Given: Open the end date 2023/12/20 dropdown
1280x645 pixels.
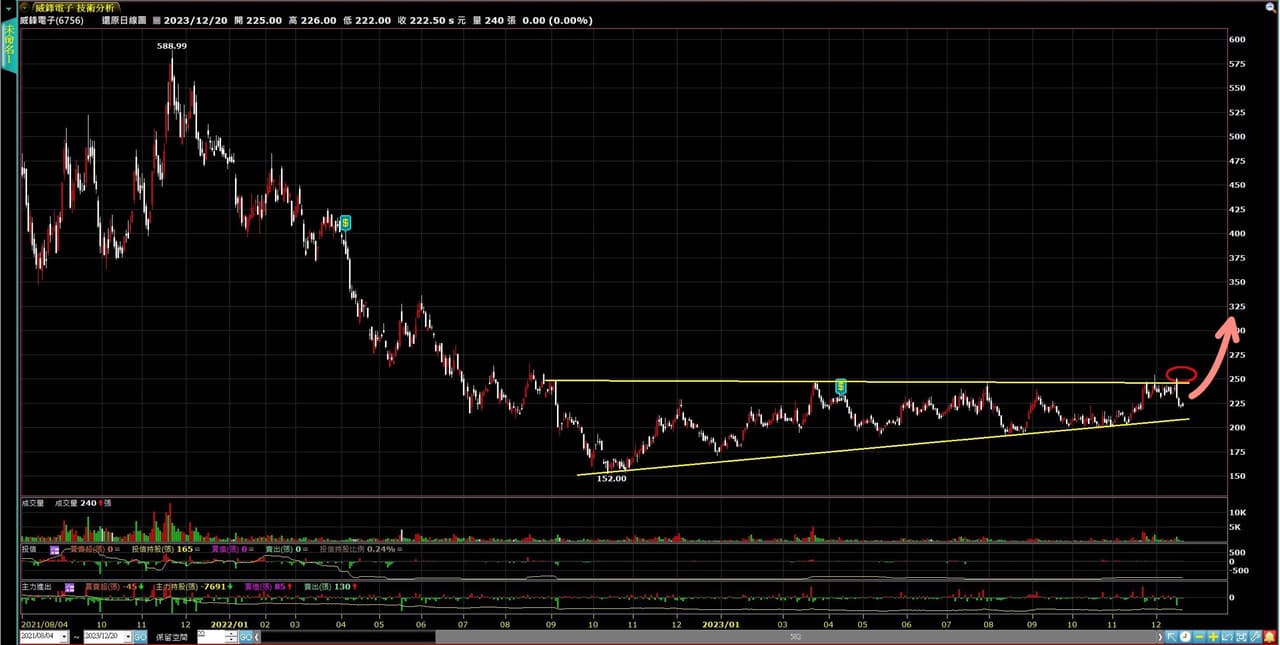Looking at the screenshot, I should [x=128, y=636].
